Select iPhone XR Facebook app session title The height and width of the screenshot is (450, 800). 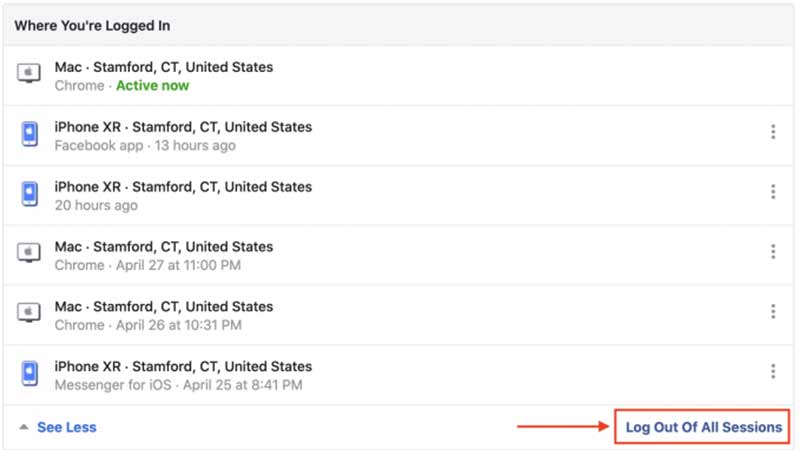pyautogui.click(x=183, y=127)
